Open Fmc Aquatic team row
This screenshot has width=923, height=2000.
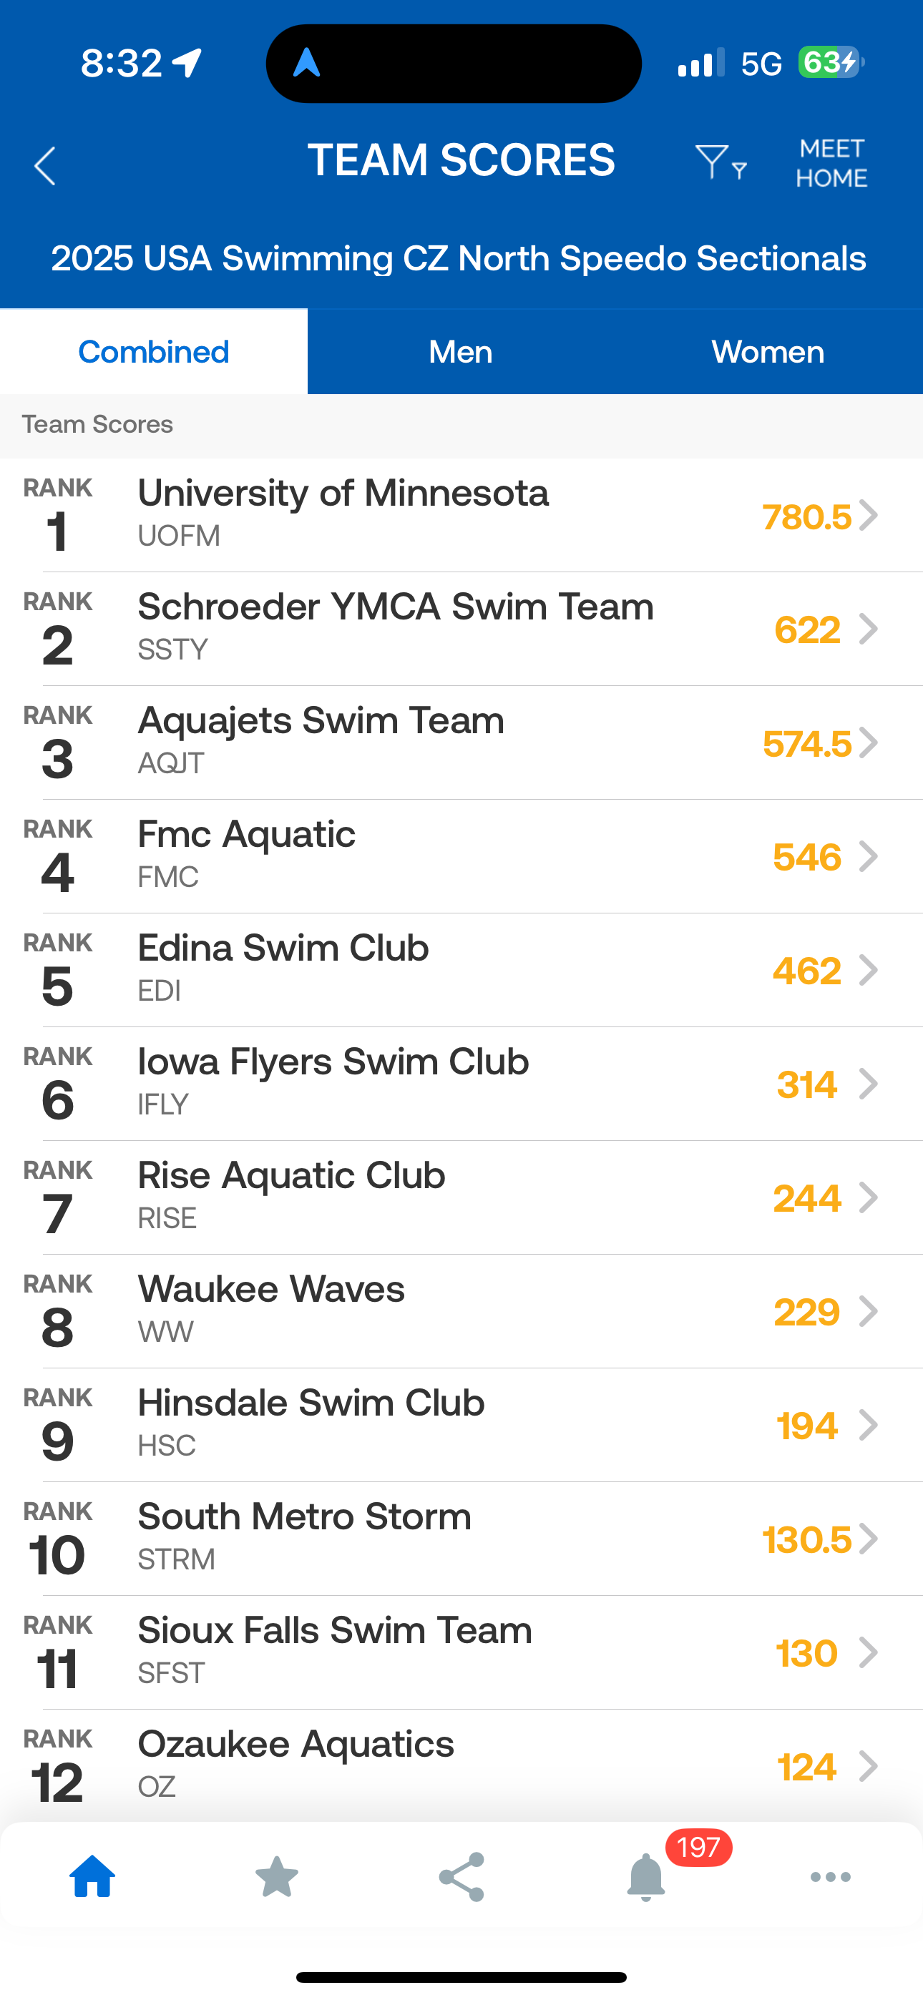[x=460, y=856]
